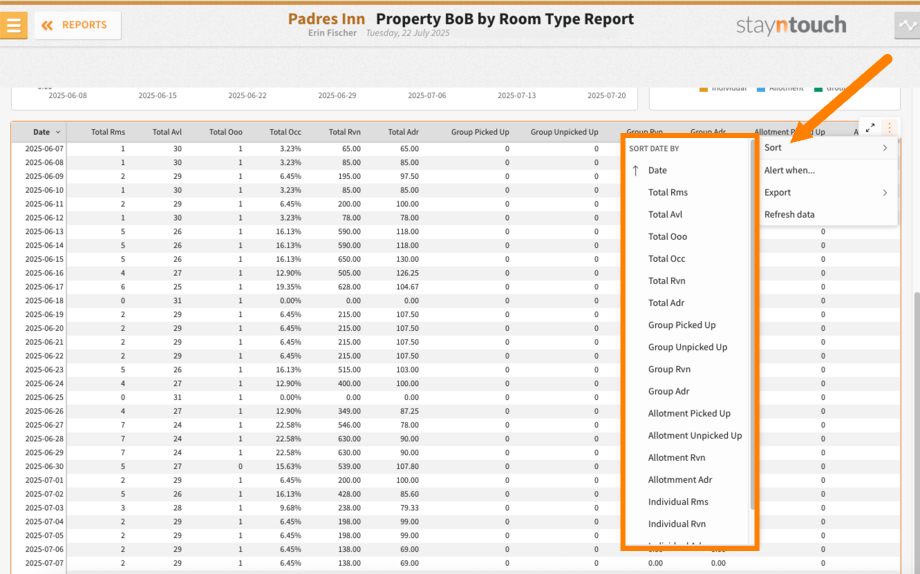Sort by Total Rvn

667,281
